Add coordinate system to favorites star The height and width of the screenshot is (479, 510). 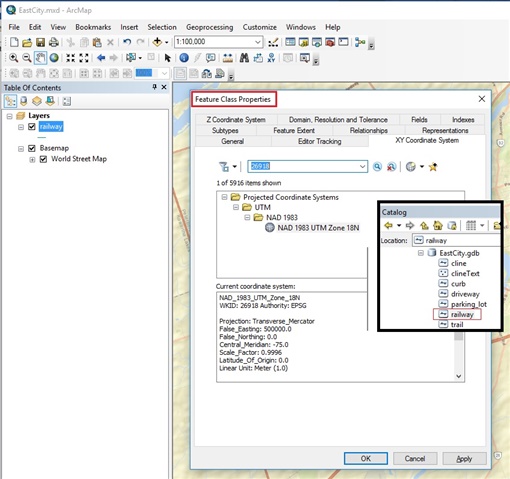433,167
